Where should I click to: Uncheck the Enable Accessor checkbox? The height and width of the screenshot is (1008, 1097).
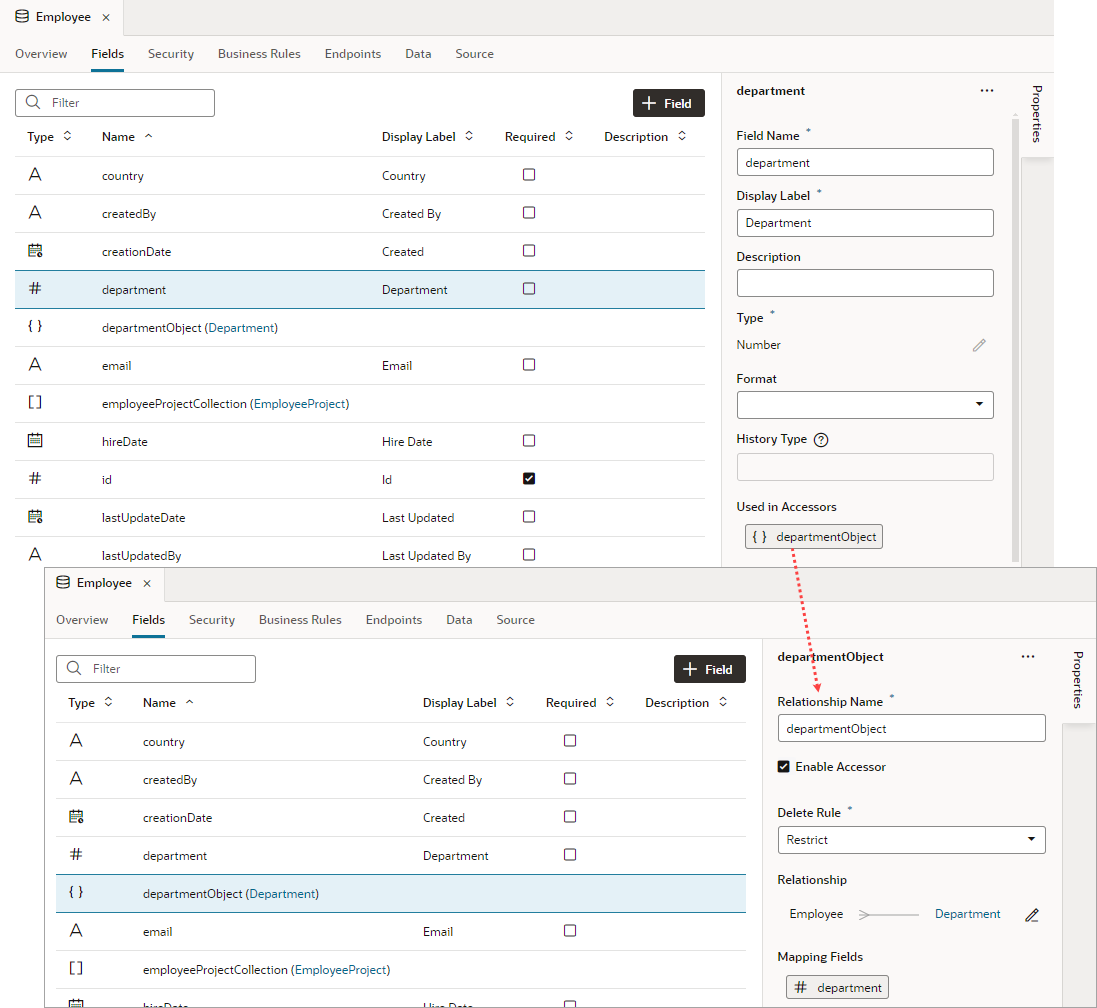[784, 767]
